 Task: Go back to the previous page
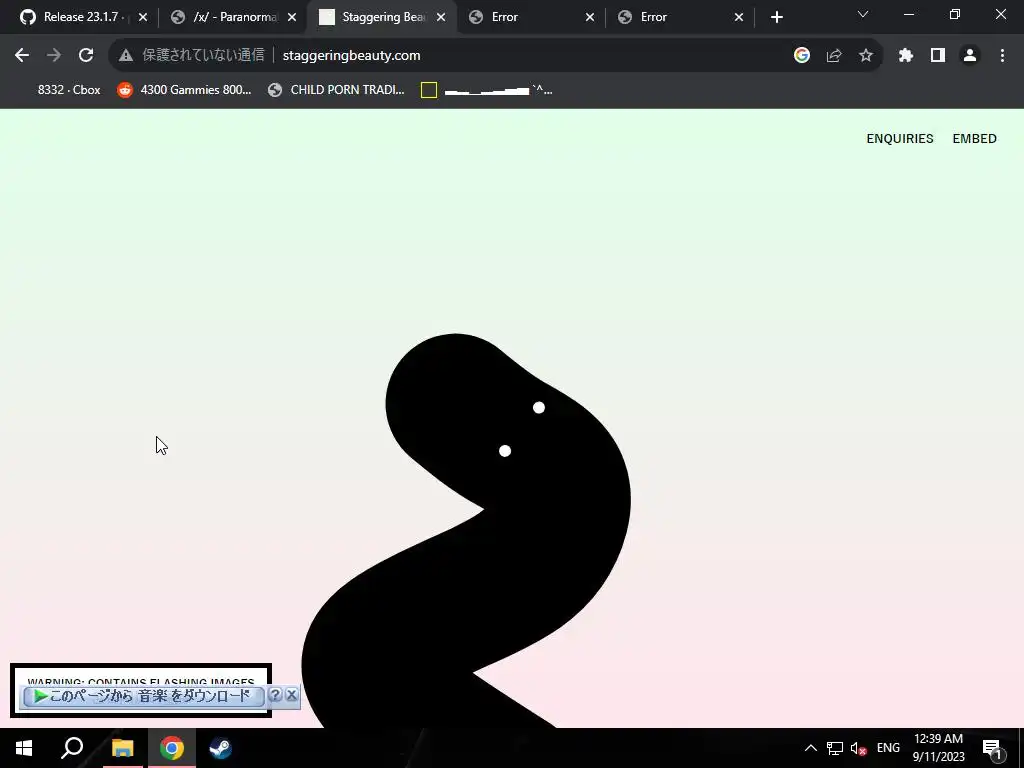click(x=22, y=56)
